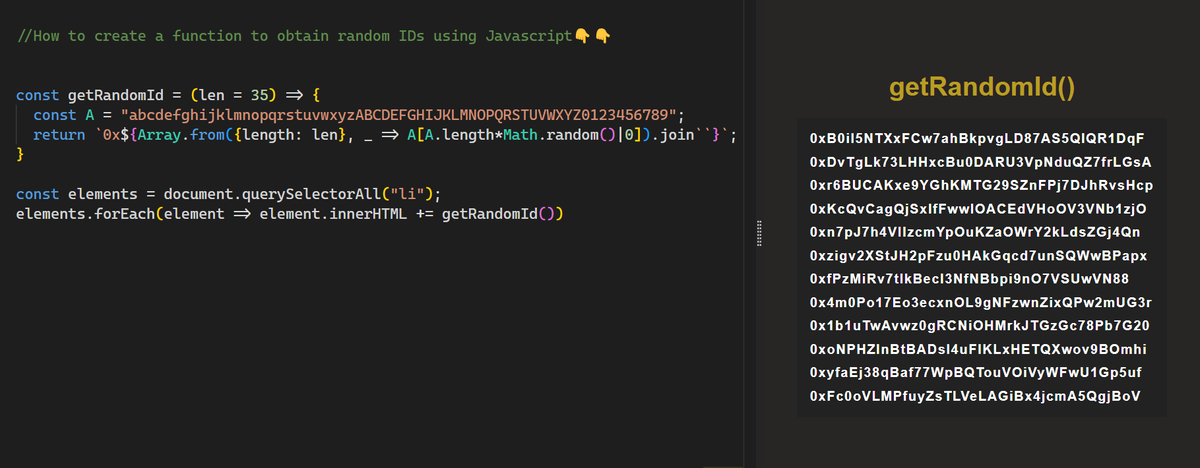Select ID starting with 0xn7pJ7h4VlIzcm

[975, 232]
